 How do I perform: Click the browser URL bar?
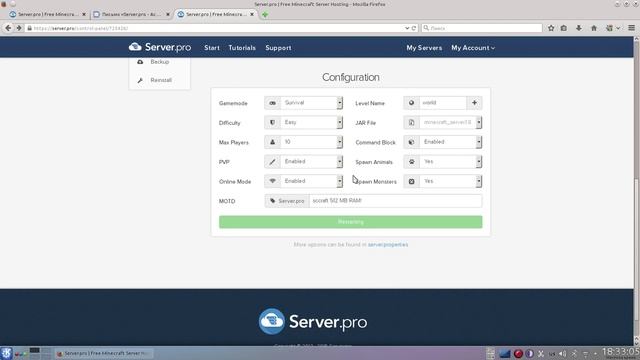pos(216,28)
